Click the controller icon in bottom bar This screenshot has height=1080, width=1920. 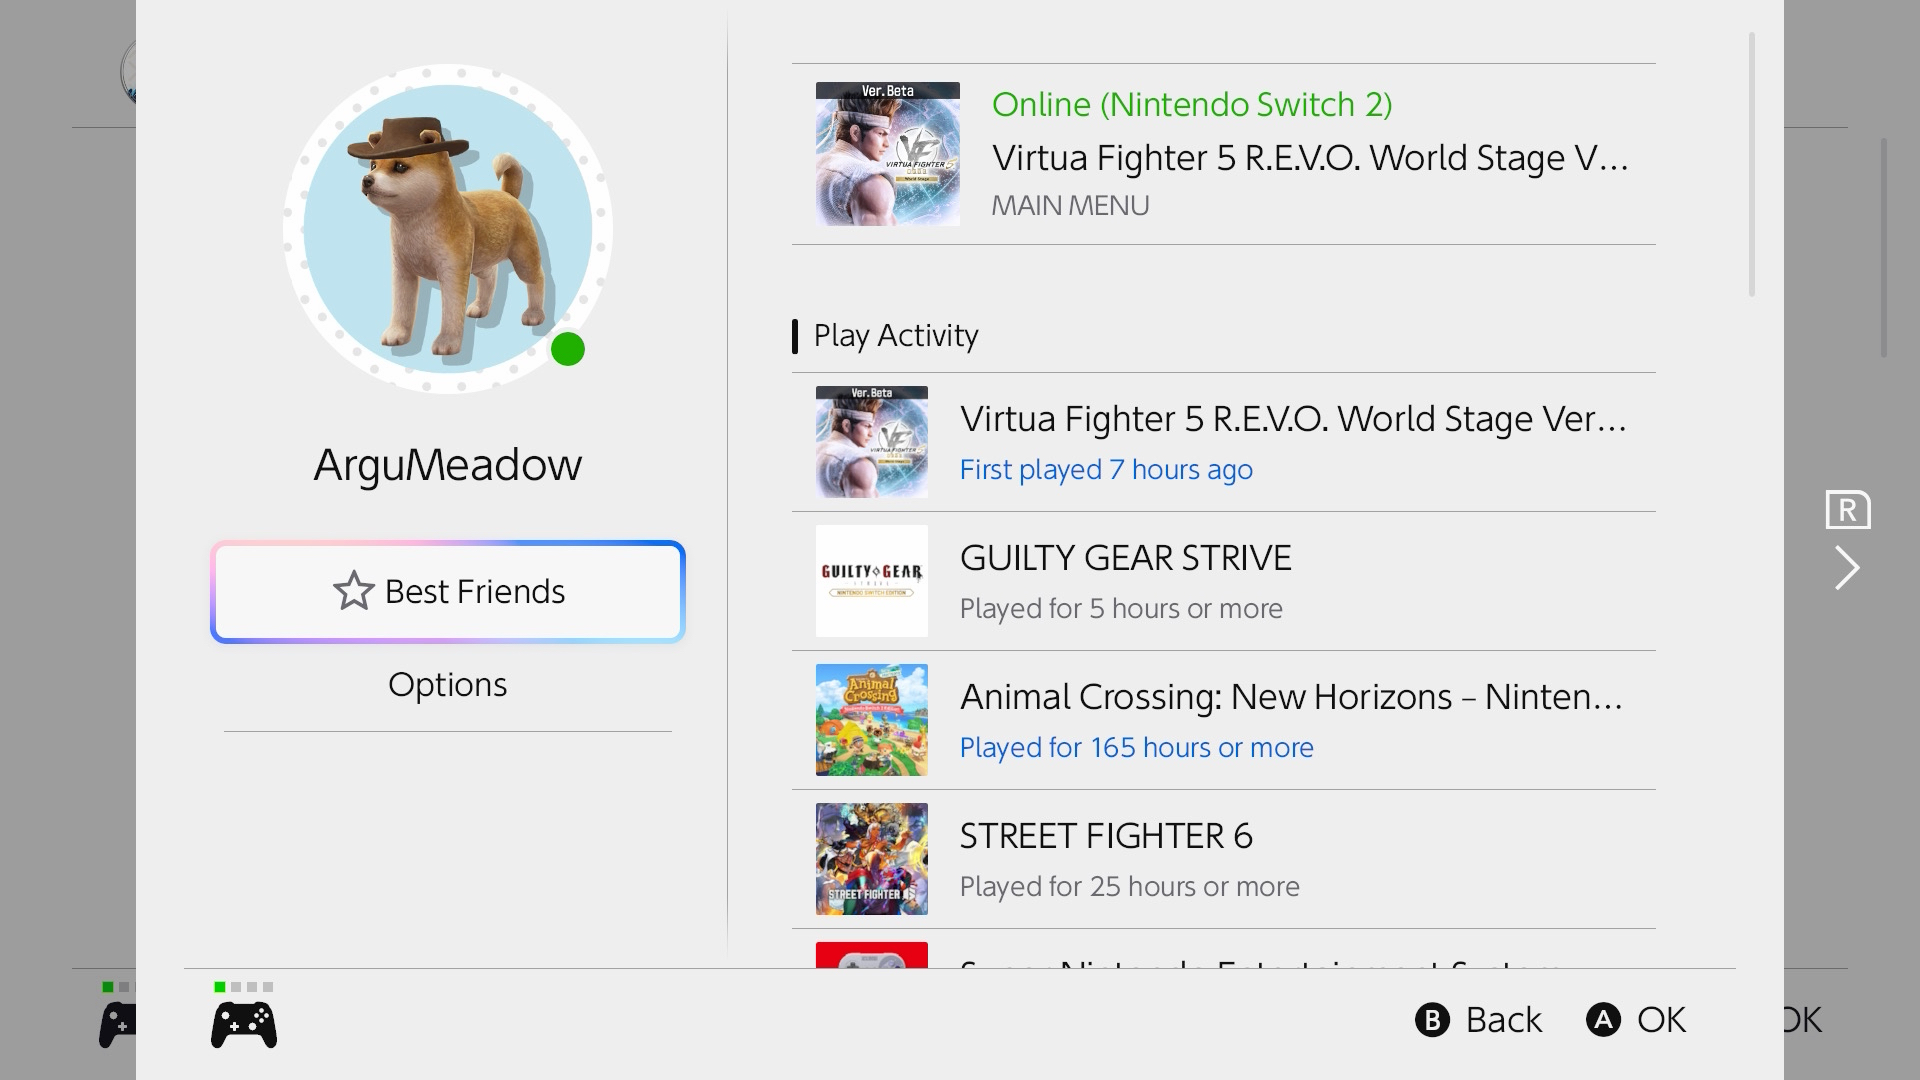pos(244,1025)
